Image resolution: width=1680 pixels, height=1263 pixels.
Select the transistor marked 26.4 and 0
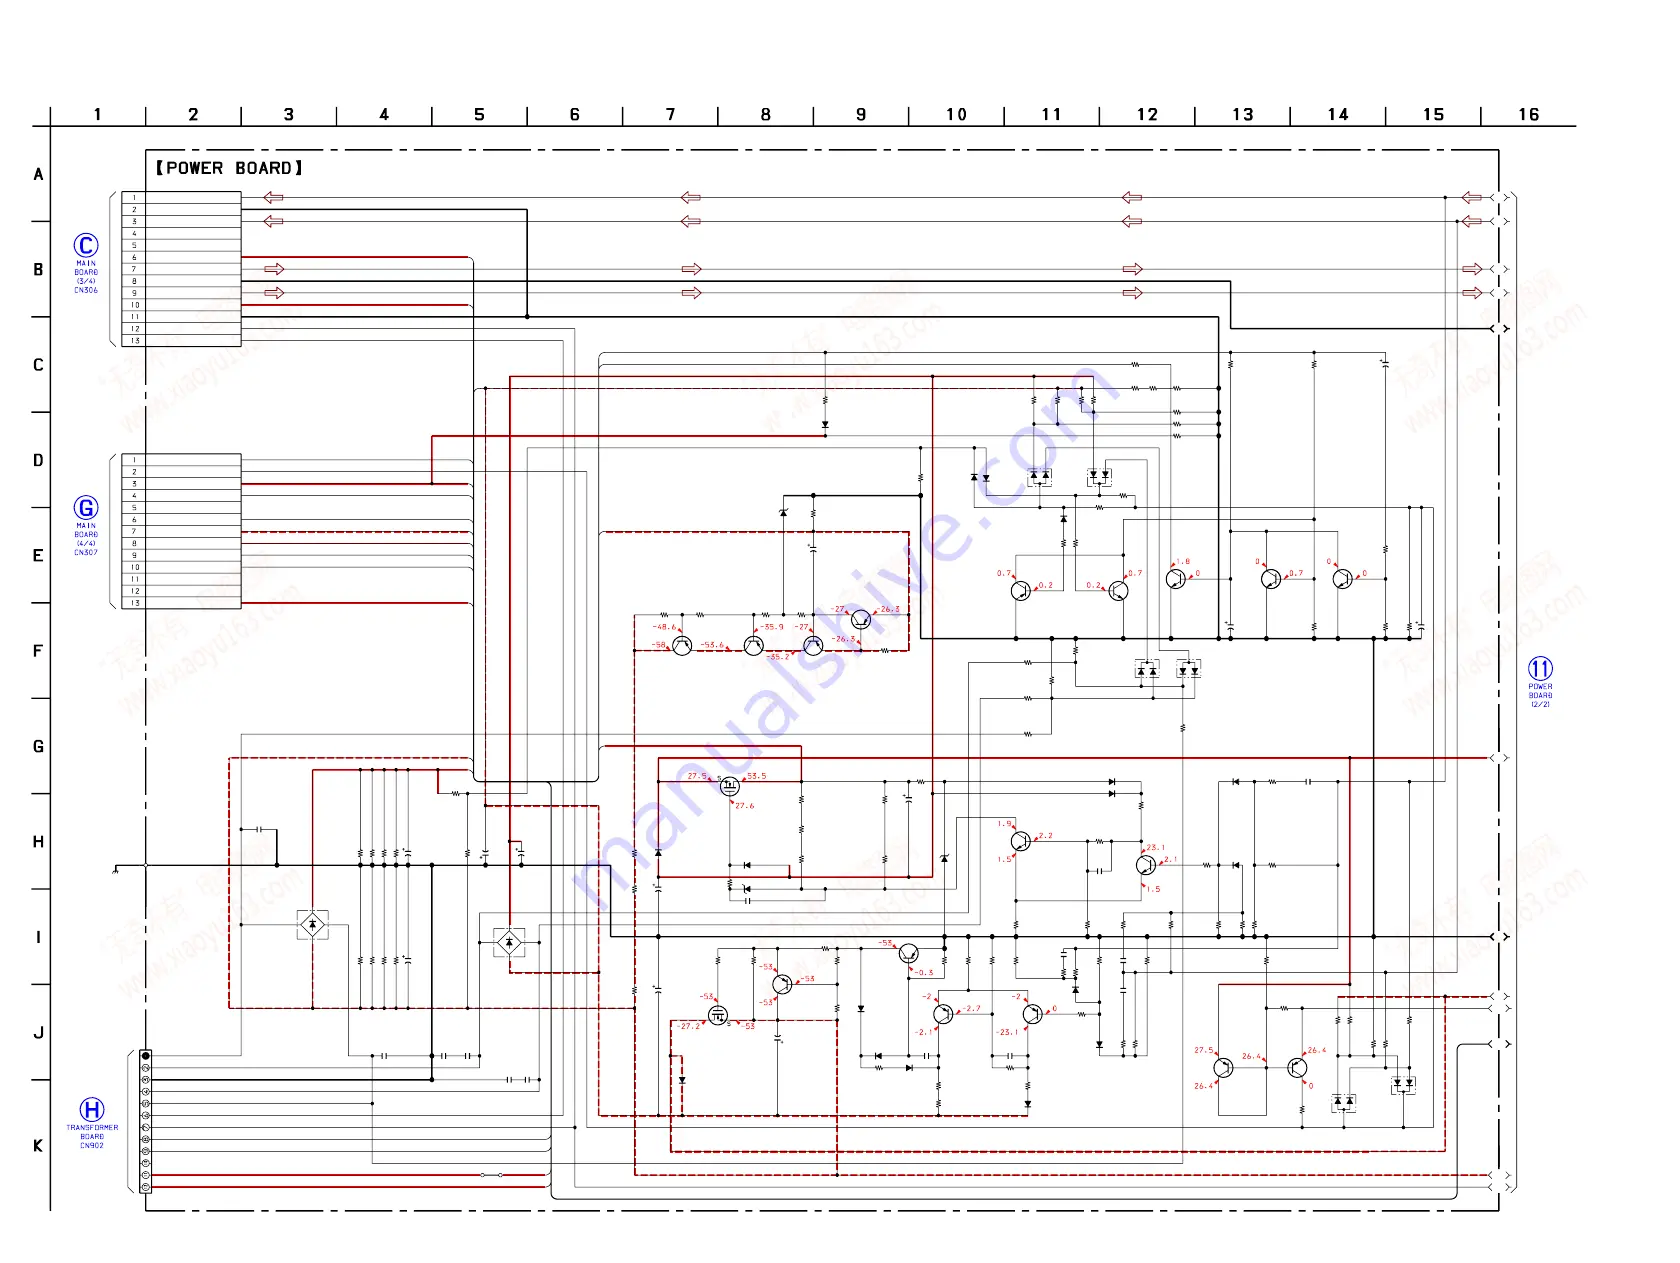1297,1068
